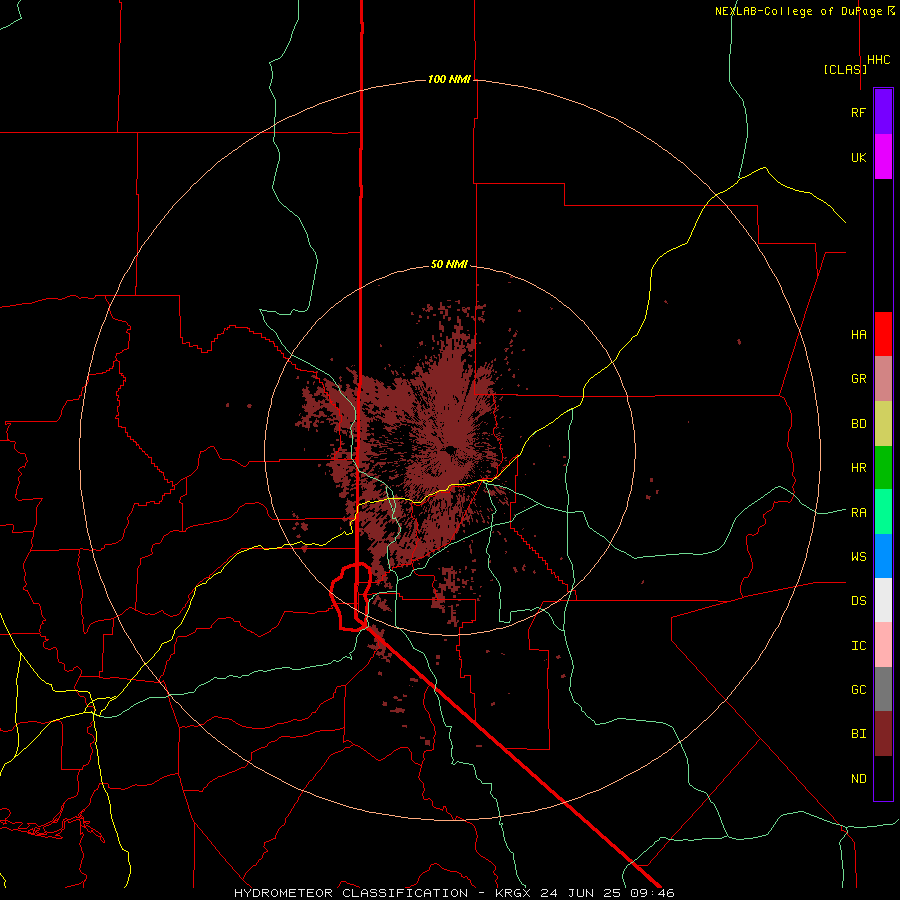The image size is (900, 900).
Task: Click the HR legend label
Action: point(858,468)
